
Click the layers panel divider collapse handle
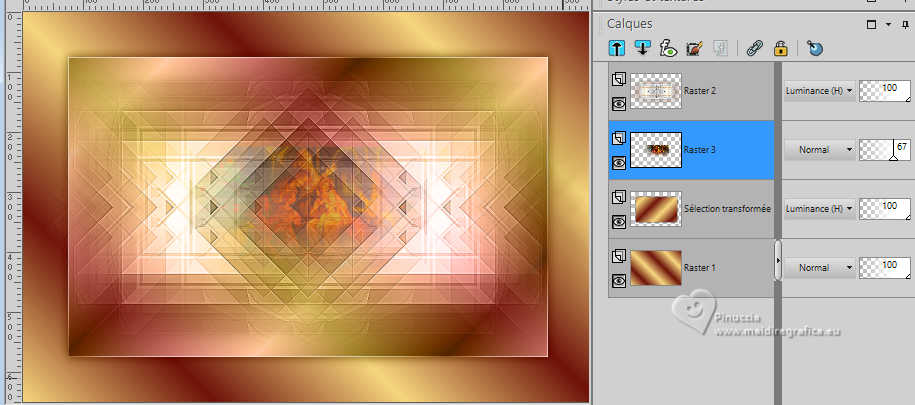tap(778, 260)
